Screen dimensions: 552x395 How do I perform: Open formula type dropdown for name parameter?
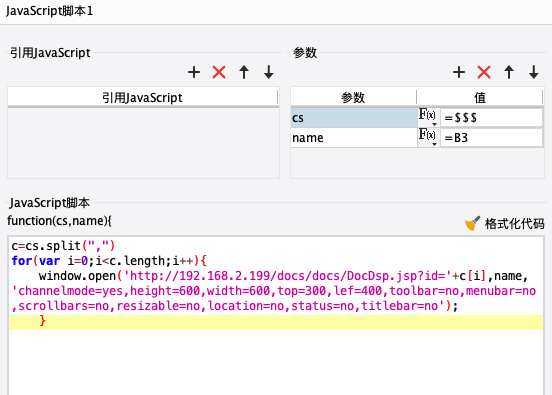(428, 137)
